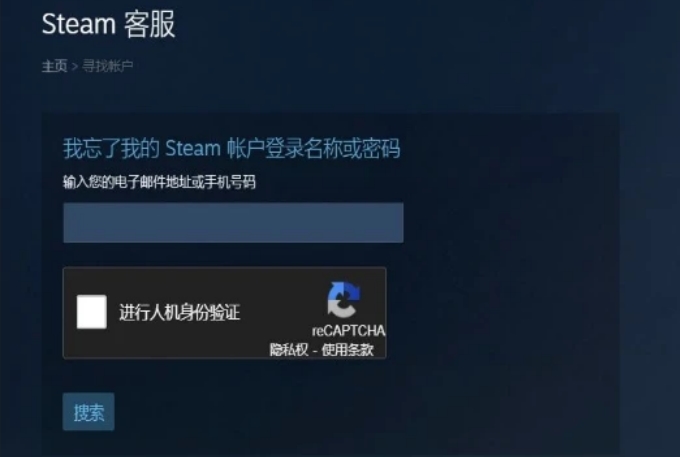Click the reCAPTCHA brand text

point(348,331)
